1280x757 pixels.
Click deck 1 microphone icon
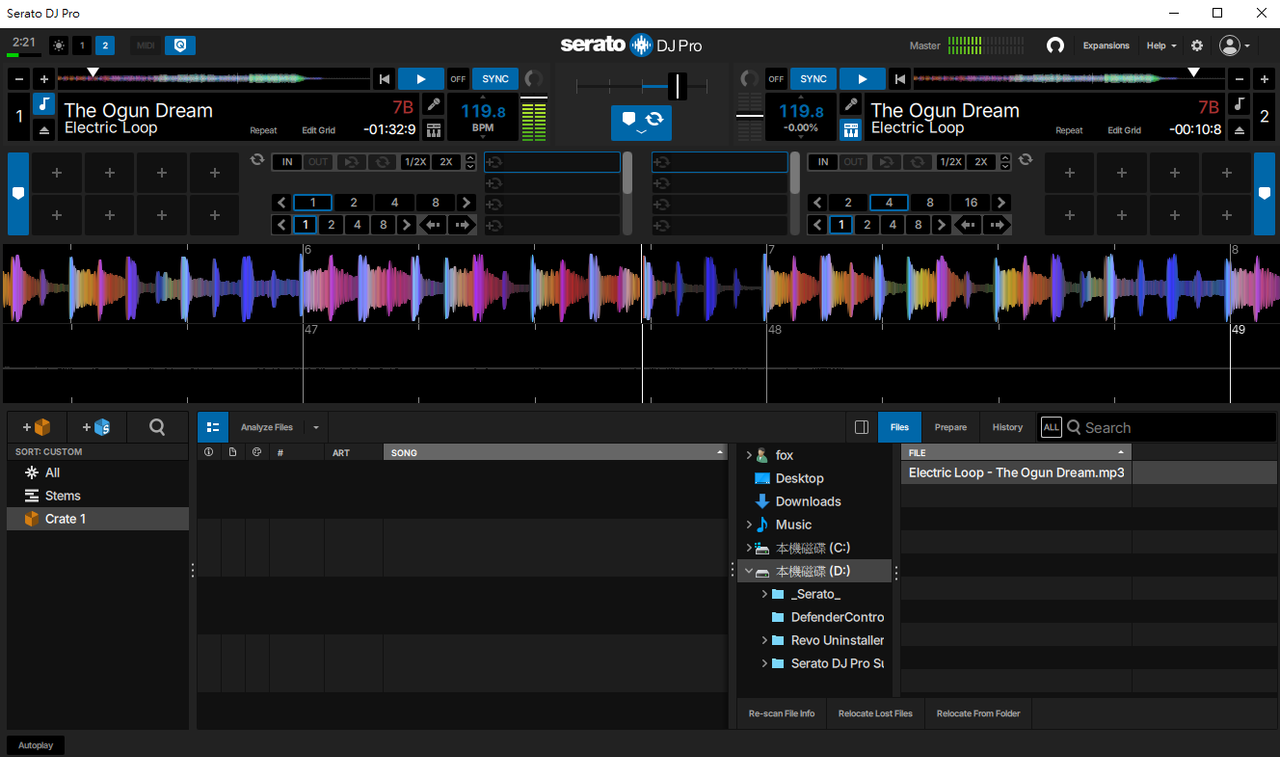tap(433, 105)
